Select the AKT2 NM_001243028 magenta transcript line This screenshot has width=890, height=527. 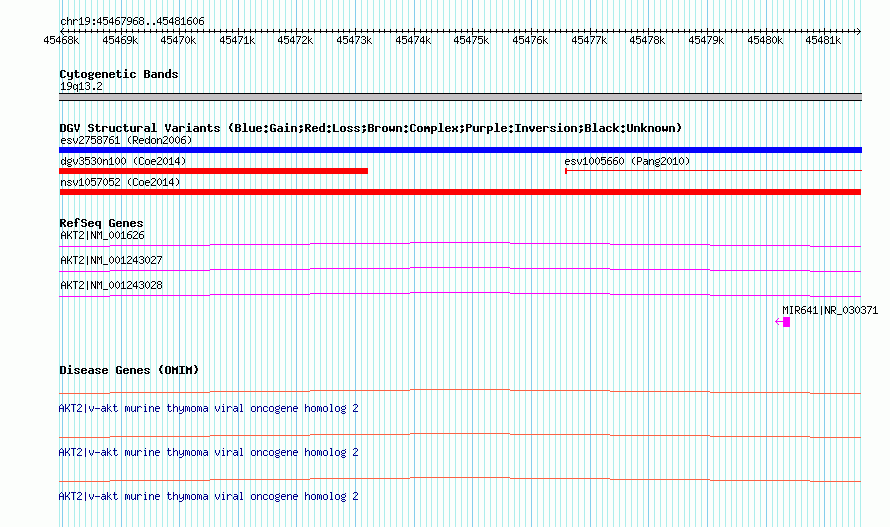click(460, 294)
